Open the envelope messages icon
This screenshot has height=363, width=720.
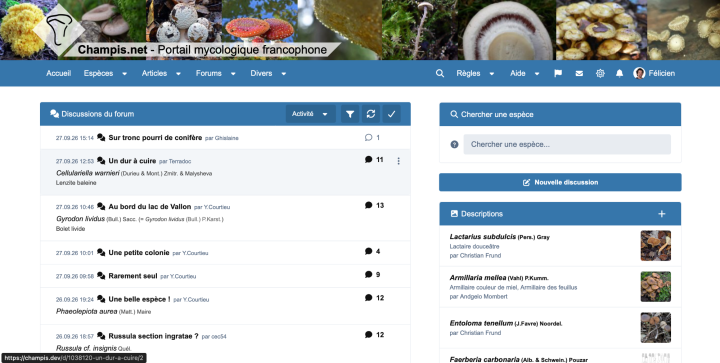(579, 73)
